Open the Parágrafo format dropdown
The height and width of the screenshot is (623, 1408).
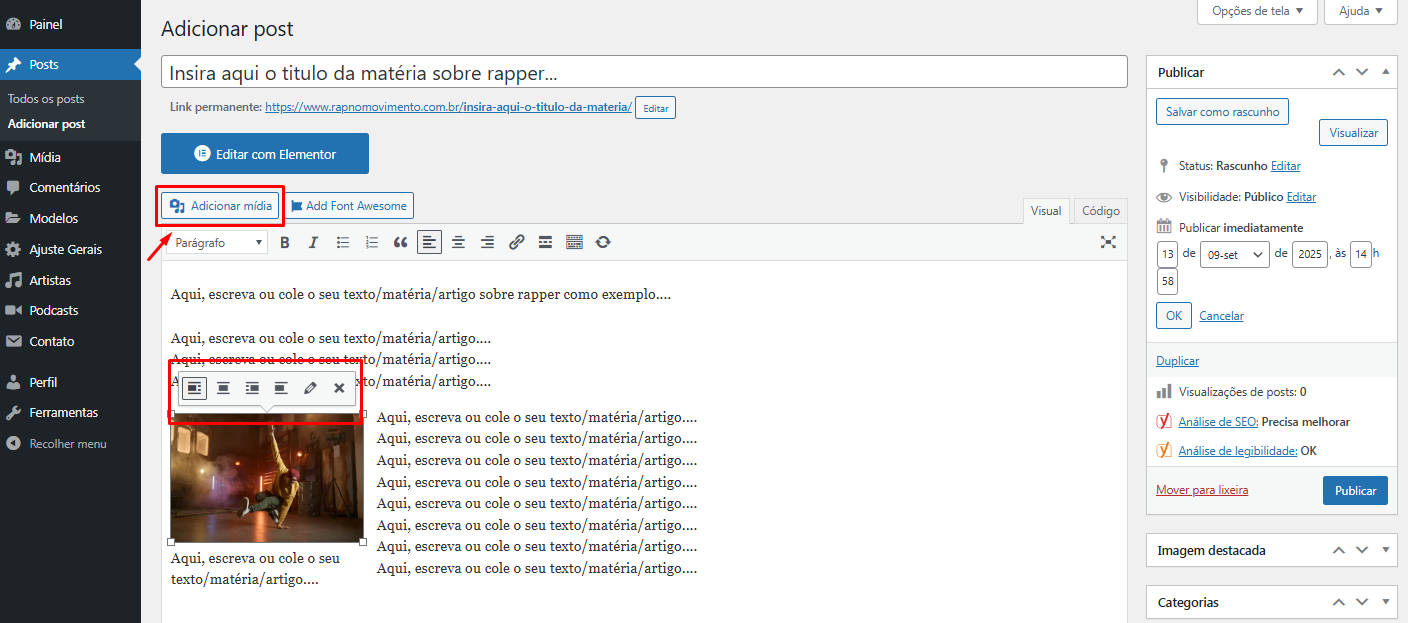coord(218,242)
